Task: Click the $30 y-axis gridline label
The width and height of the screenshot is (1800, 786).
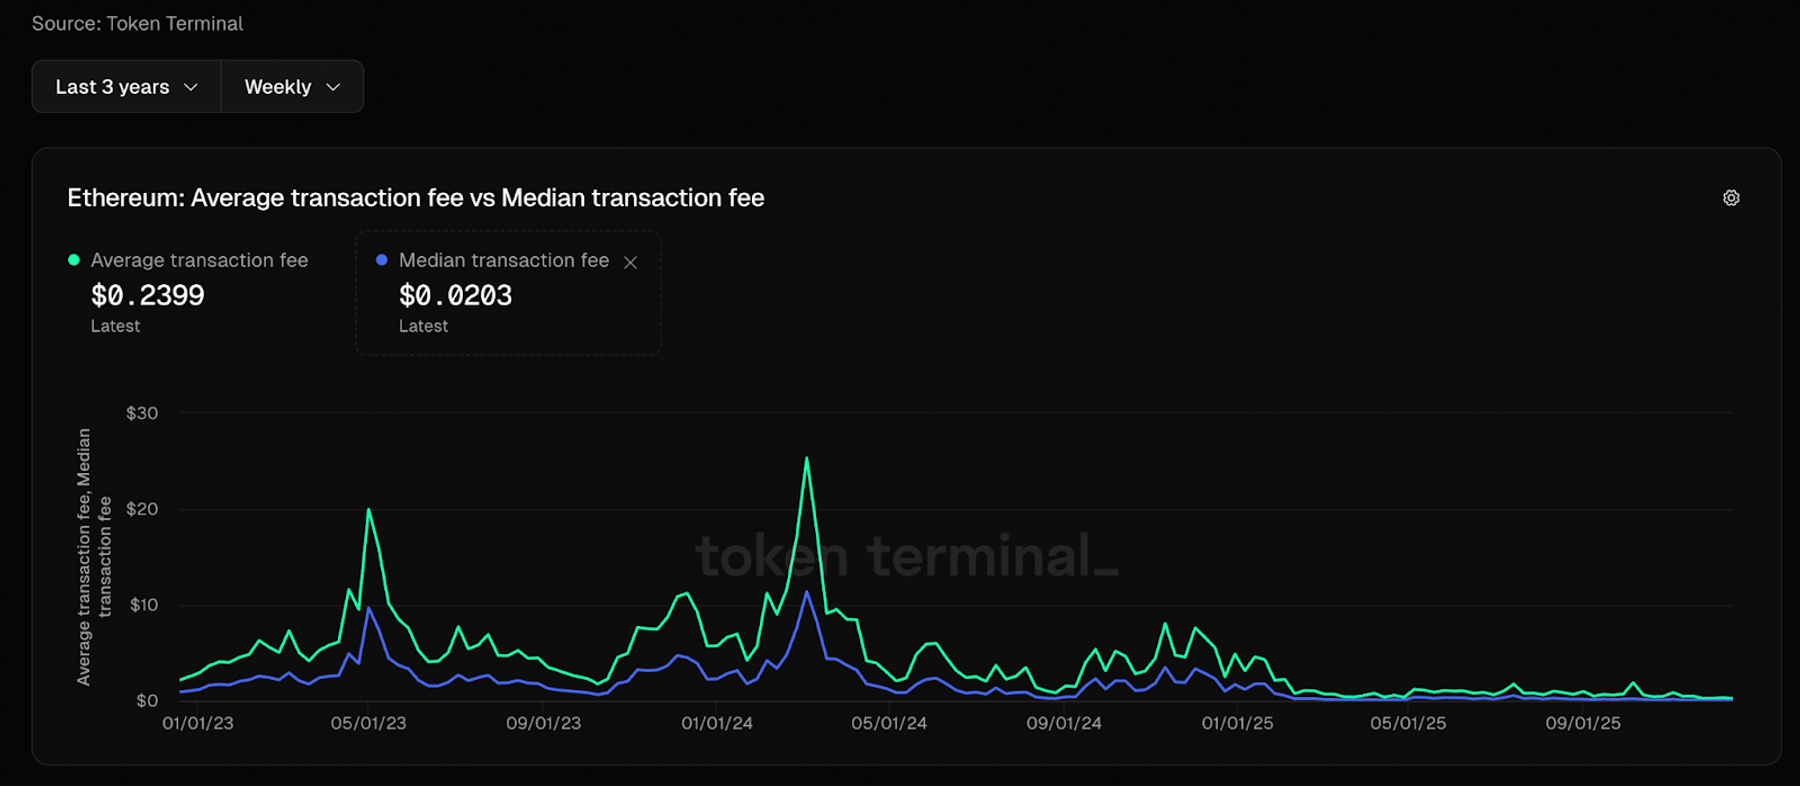Action: 142,413
